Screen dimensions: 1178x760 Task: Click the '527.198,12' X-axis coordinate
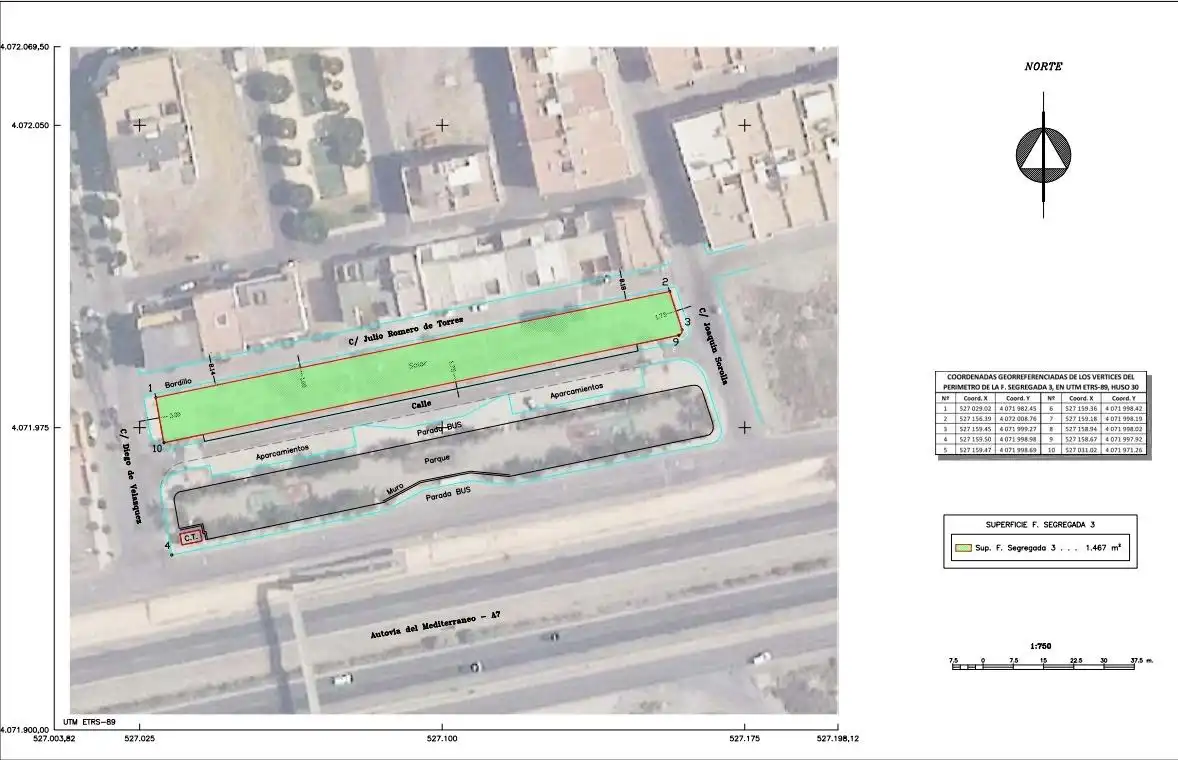[x=838, y=738]
